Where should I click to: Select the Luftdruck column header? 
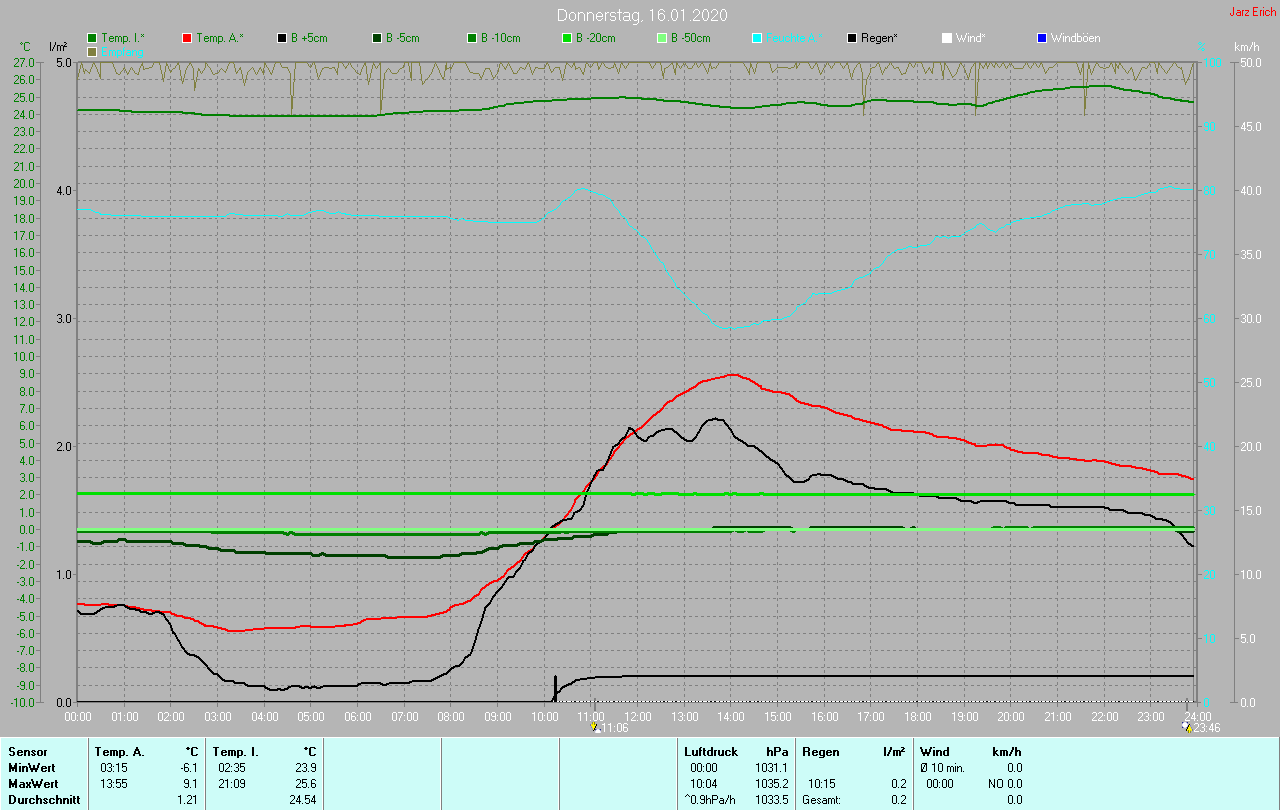[x=711, y=751]
